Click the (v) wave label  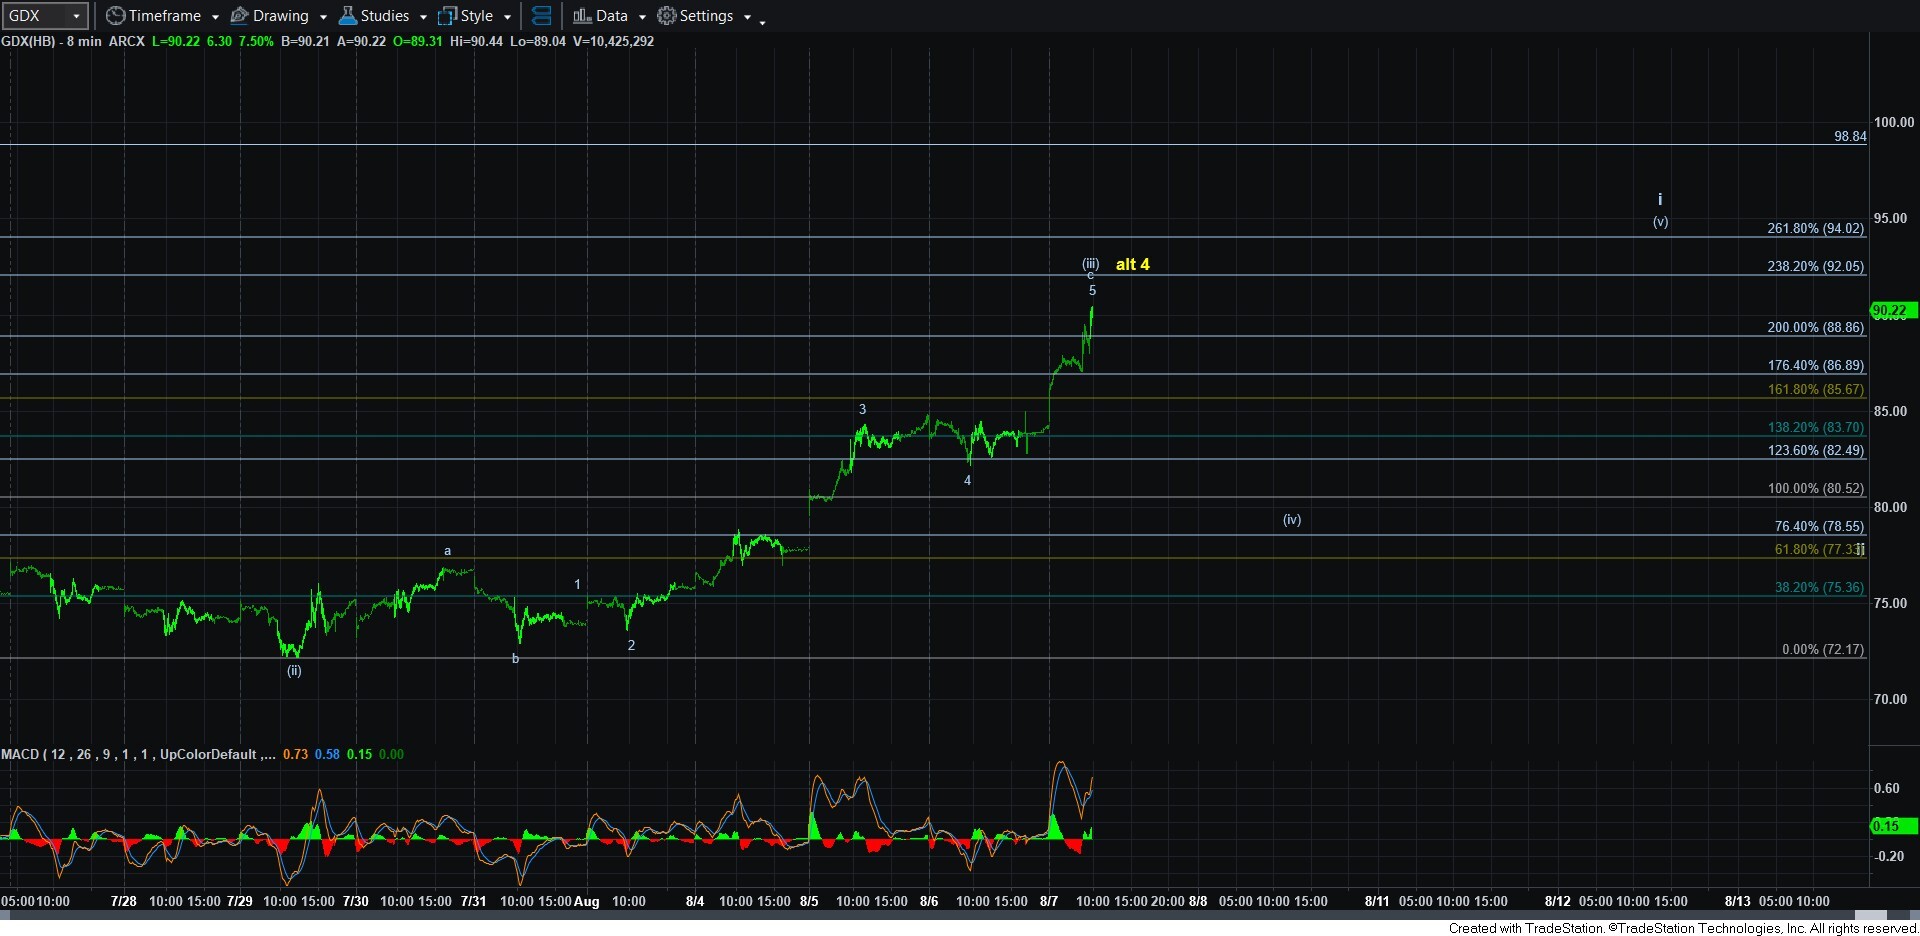(x=1660, y=222)
